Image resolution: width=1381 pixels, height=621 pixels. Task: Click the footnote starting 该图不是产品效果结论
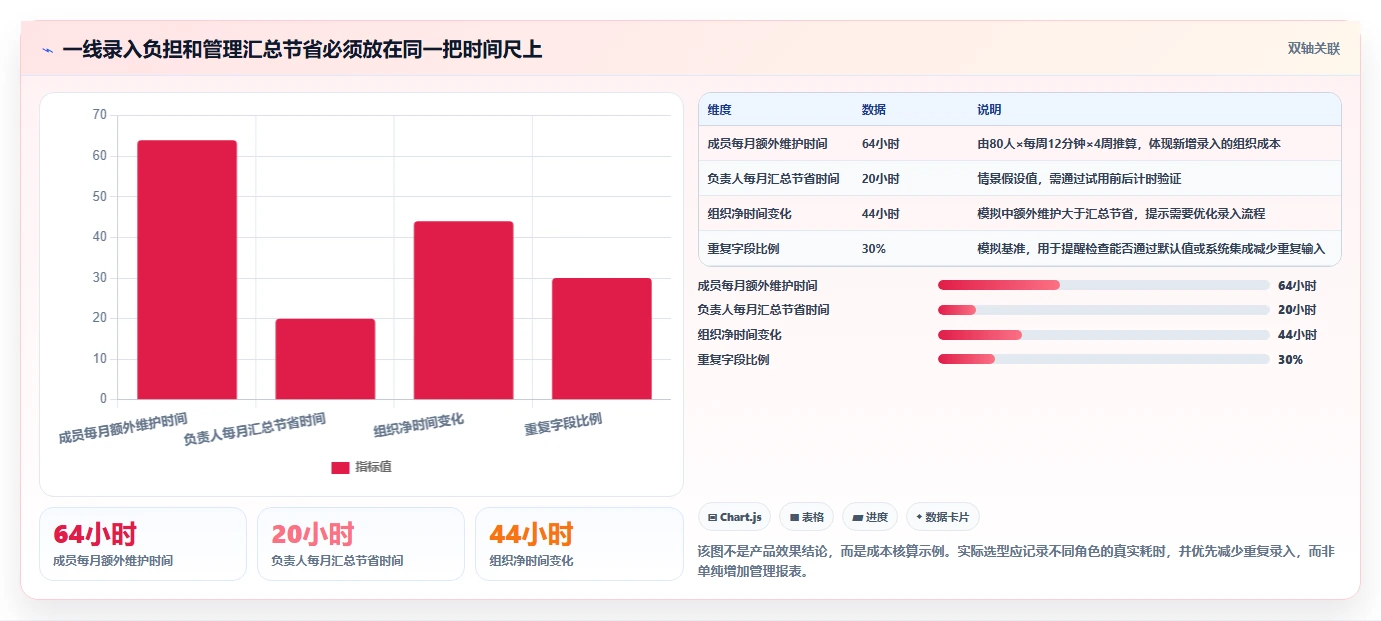pos(1015,562)
